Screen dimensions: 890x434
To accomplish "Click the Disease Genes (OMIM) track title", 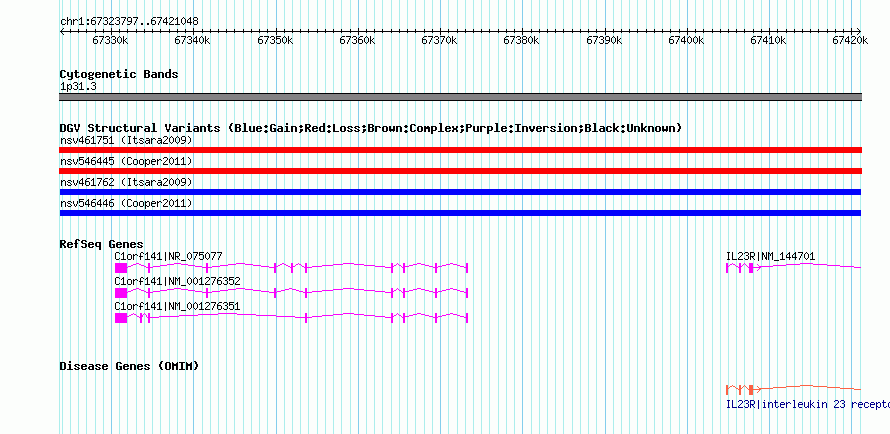I will point(129,366).
